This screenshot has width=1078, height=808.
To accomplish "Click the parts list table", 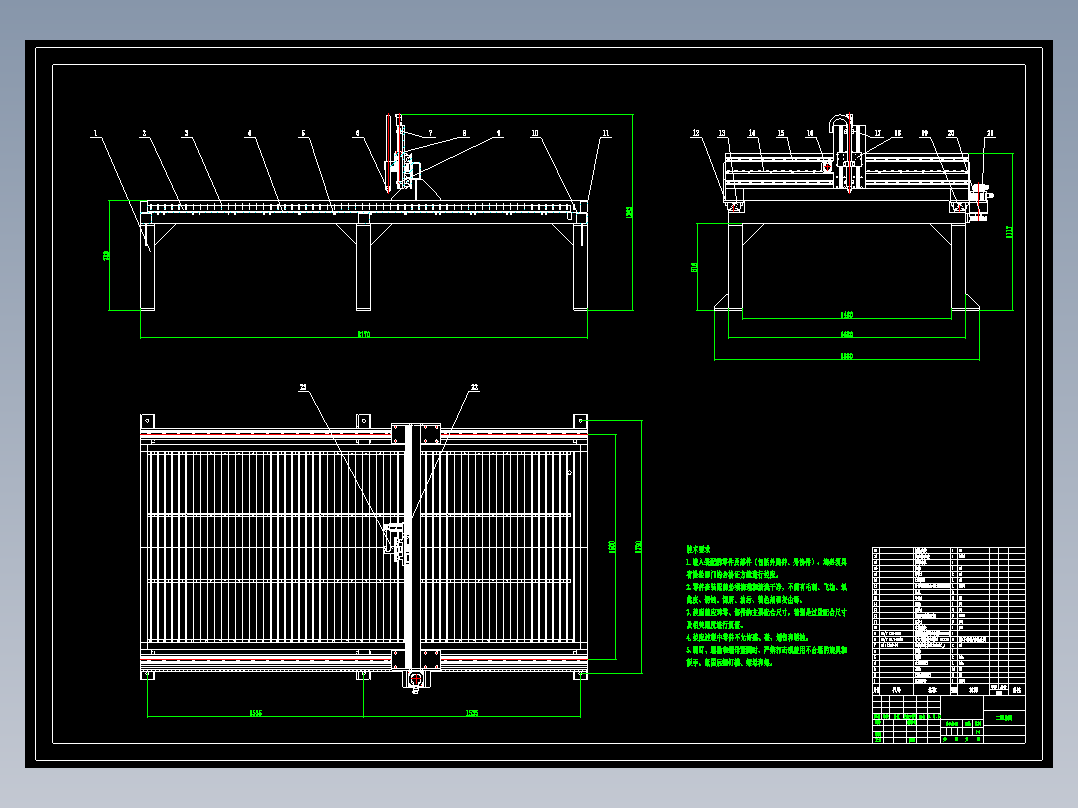I will [949, 621].
